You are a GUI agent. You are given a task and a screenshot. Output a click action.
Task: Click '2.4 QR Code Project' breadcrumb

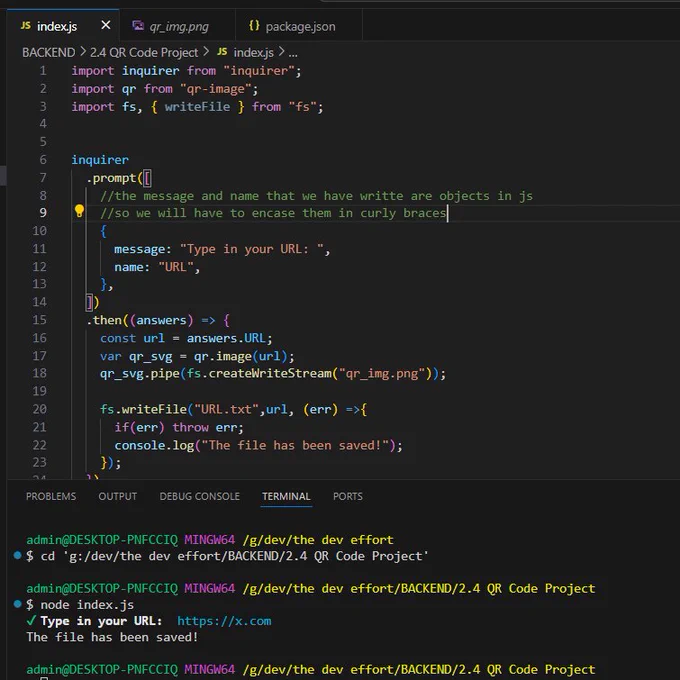point(144,52)
